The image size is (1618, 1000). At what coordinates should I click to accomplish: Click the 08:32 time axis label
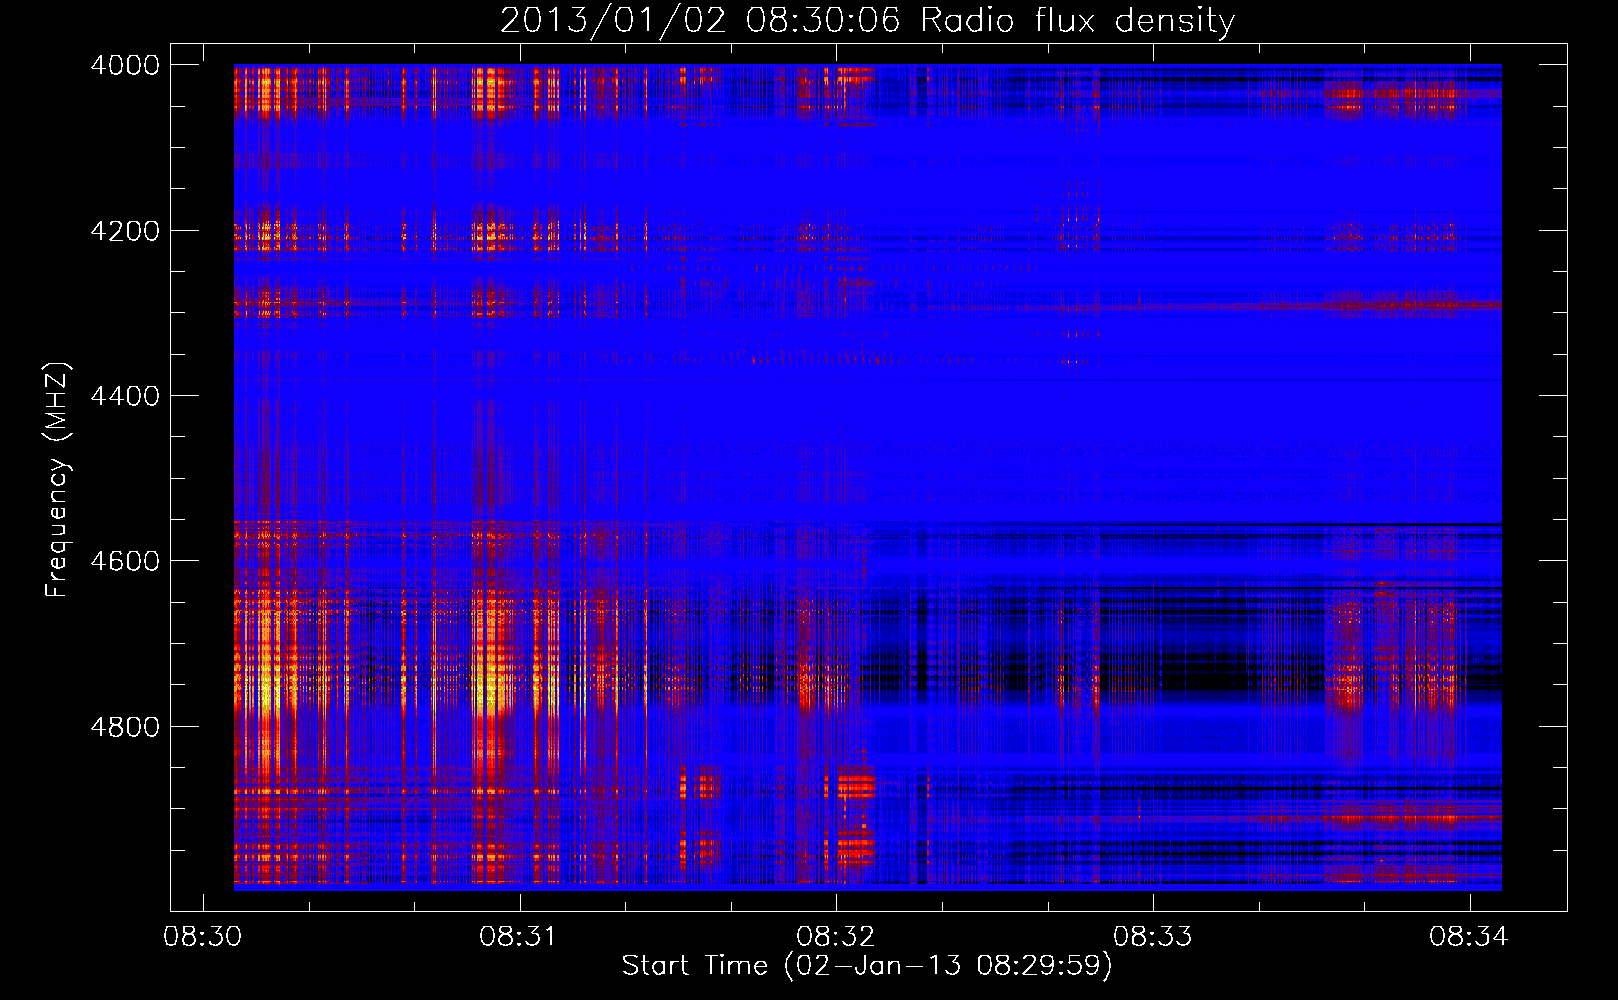point(836,937)
